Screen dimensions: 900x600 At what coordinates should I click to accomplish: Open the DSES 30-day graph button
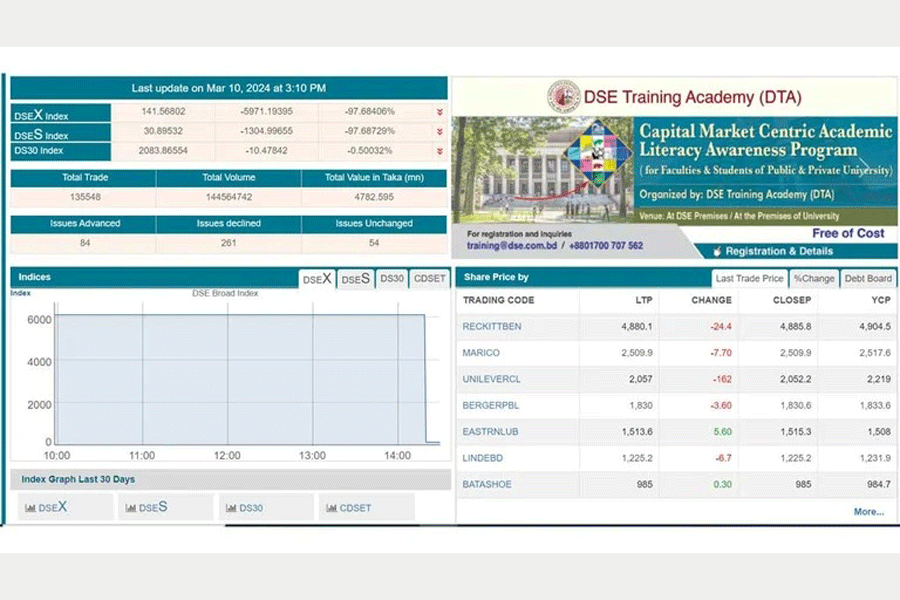[x=165, y=508]
